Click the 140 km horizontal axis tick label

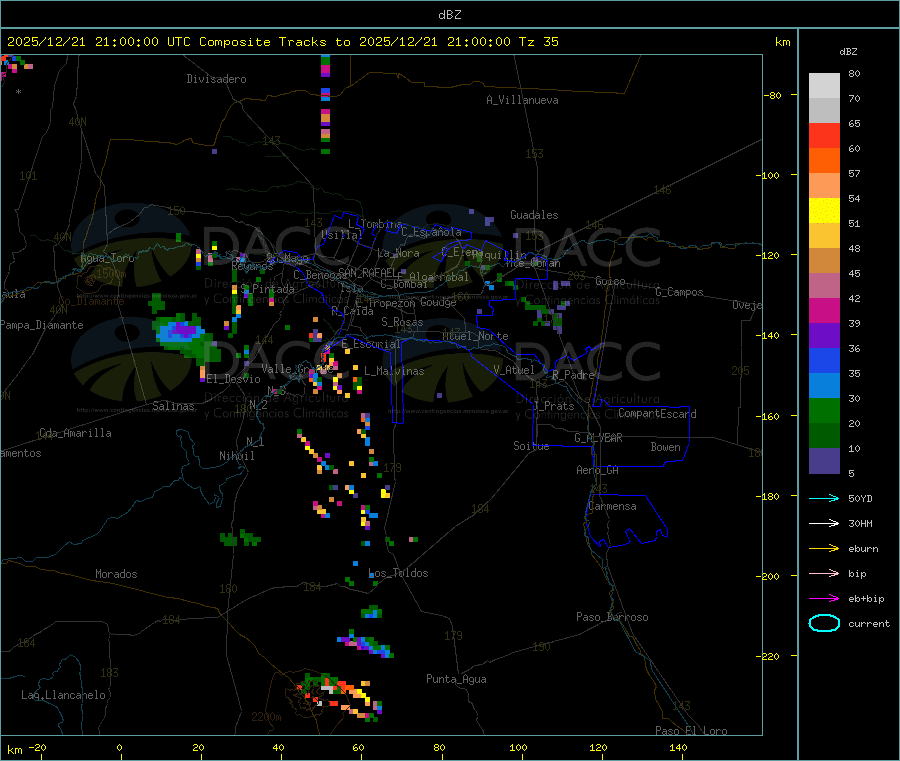pyautogui.click(x=678, y=747)
